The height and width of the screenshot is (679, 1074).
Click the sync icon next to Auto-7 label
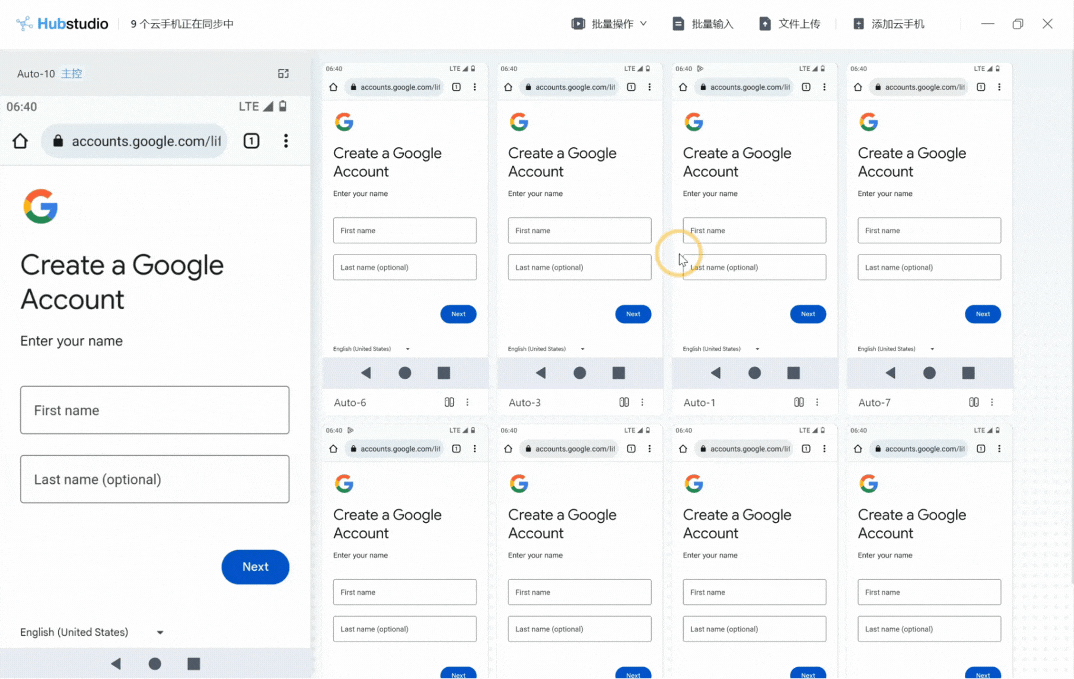tap(974, 402)
